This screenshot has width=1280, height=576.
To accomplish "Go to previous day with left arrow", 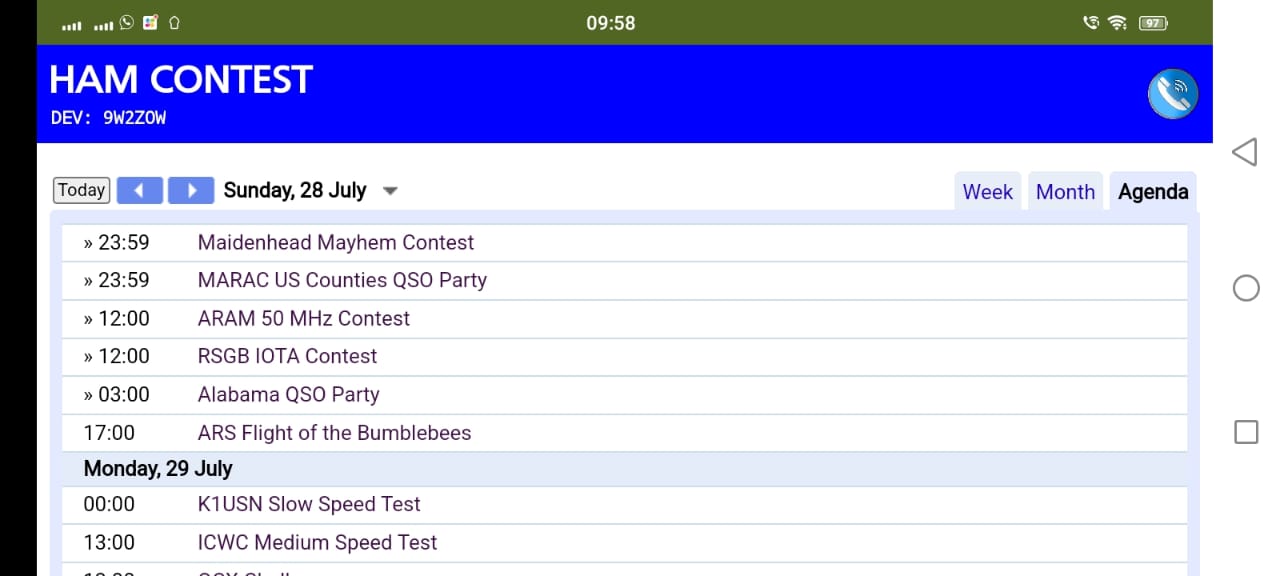I will click(140, 190).
